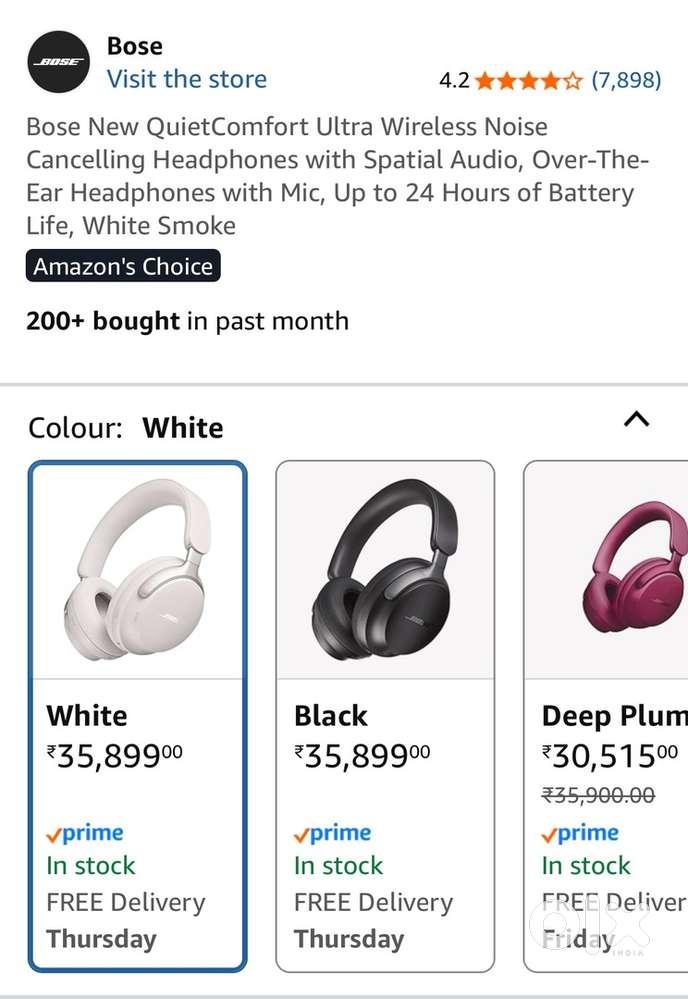Open the Visit the store link
Image resolution: width=688 pixels, height=999 pixels.
click(x=186, y=79)
